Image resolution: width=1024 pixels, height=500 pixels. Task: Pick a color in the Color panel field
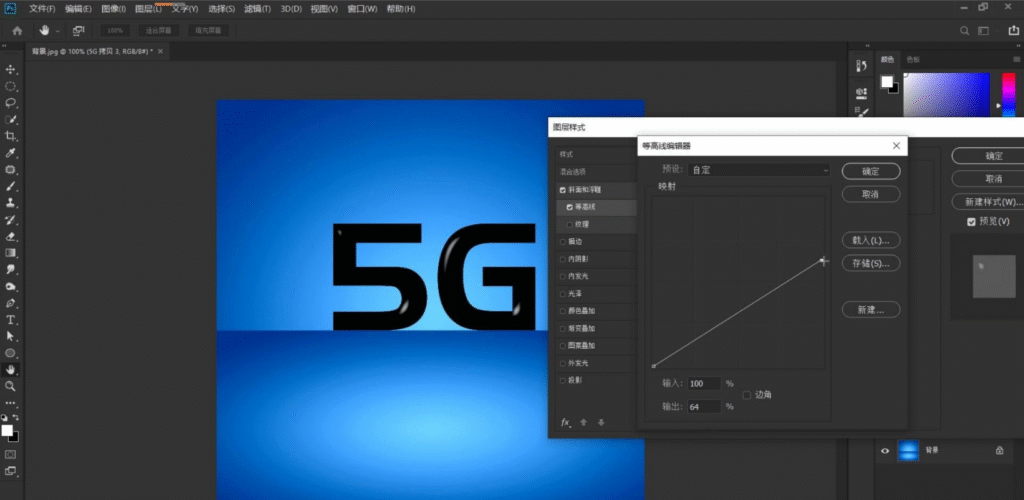coord(947,95)
